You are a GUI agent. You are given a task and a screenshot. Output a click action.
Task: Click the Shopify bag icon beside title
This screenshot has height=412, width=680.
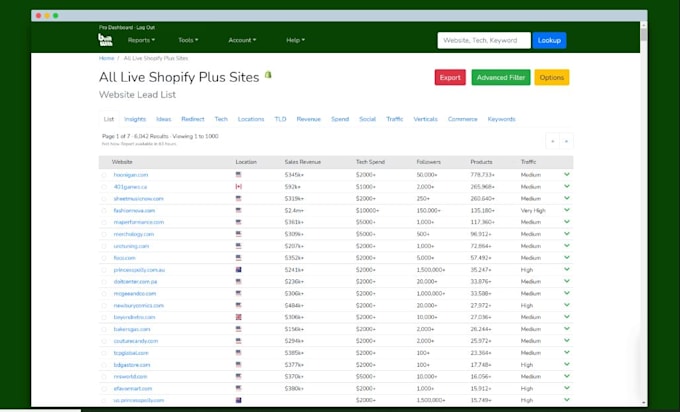click(x=268, y=75)
